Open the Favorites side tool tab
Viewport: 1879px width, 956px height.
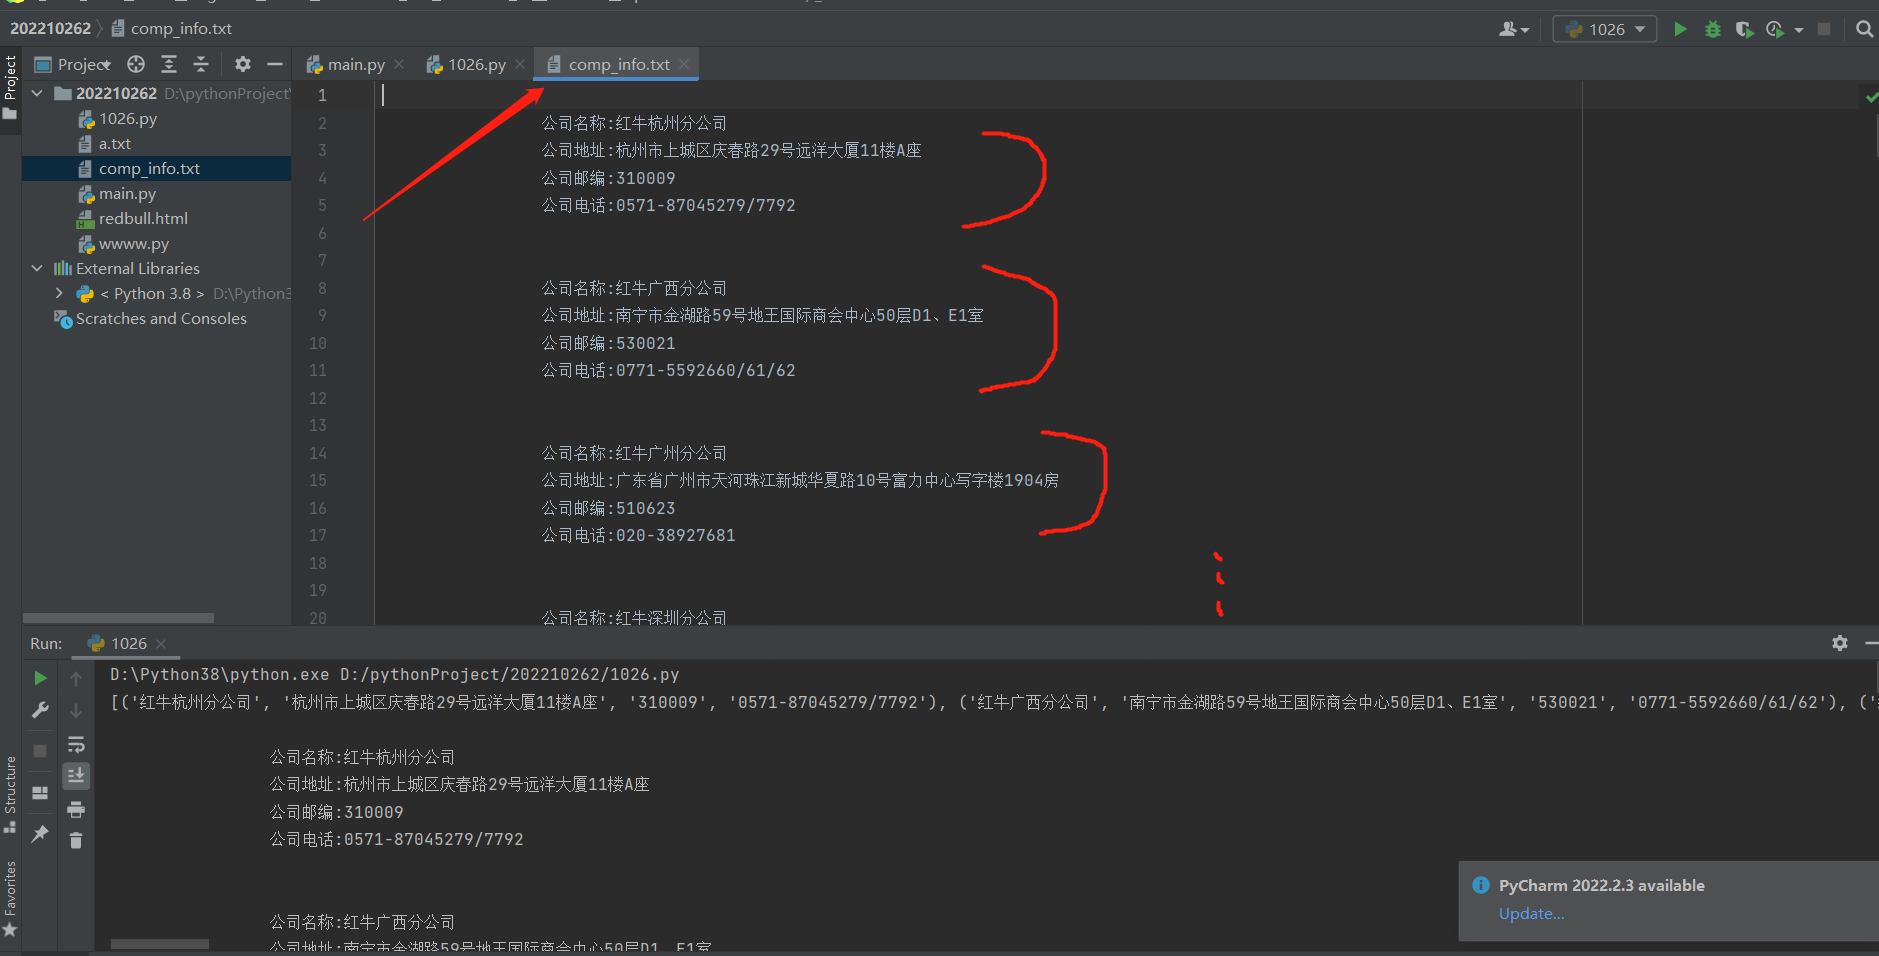pos(10,898)
